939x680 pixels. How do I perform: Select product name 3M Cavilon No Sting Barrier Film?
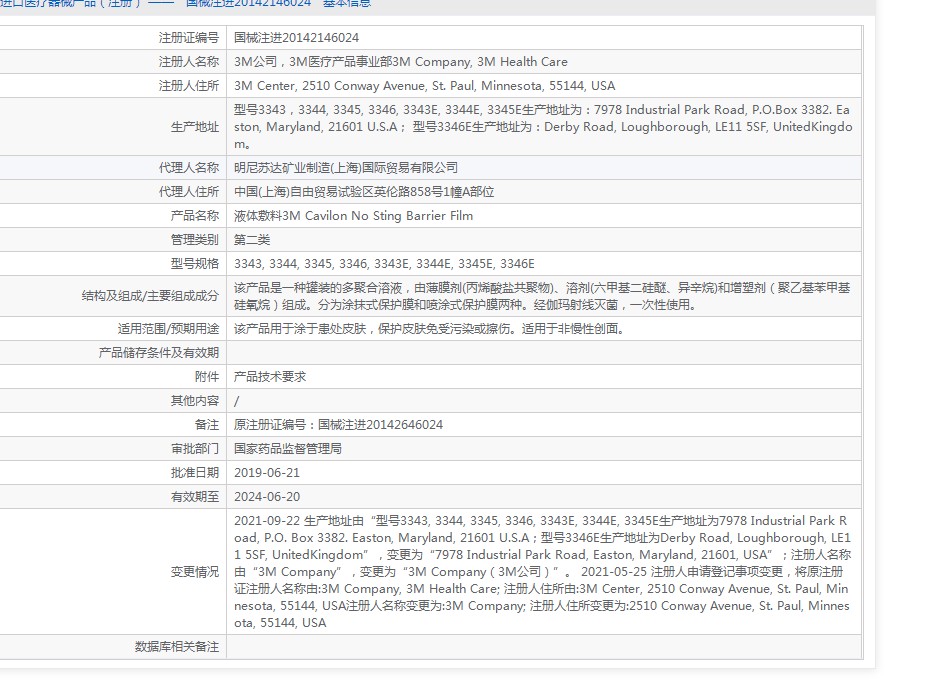353,215
